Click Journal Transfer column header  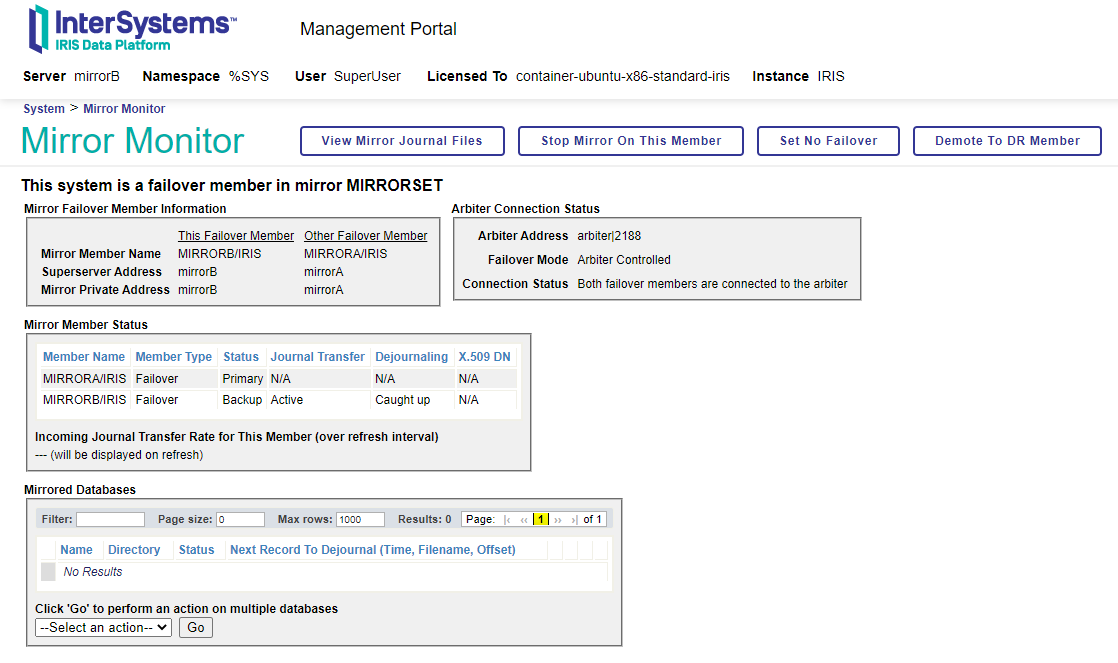click(x=318, y=357)
